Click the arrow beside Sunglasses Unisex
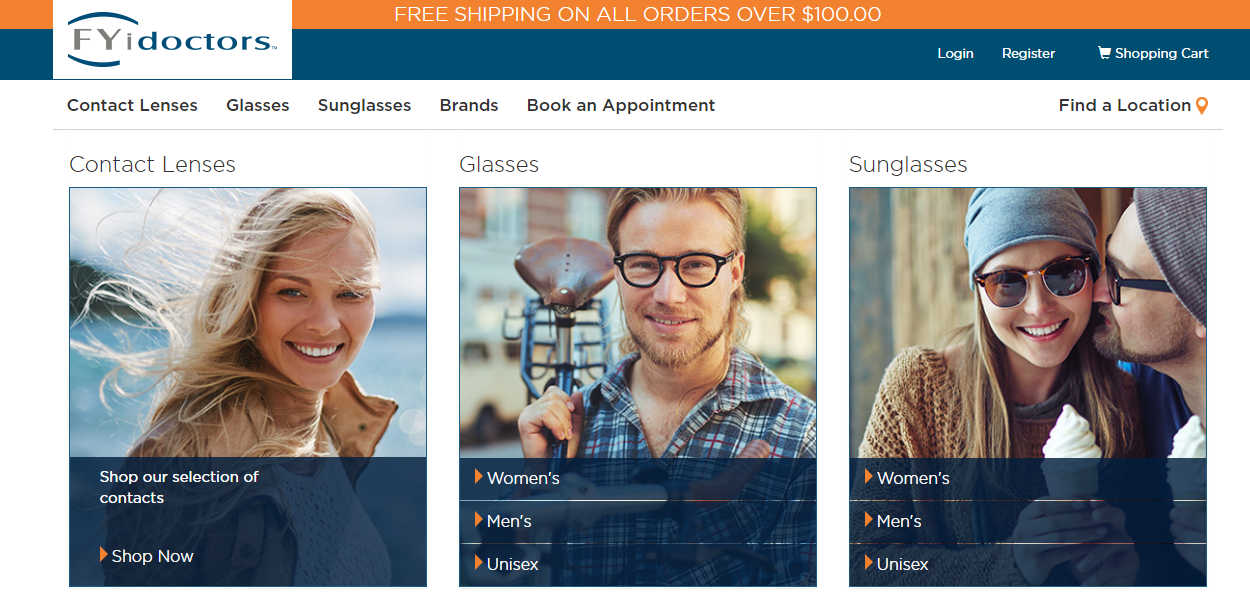The height and width of the screenshot is (603, 1250). point(869,563)
